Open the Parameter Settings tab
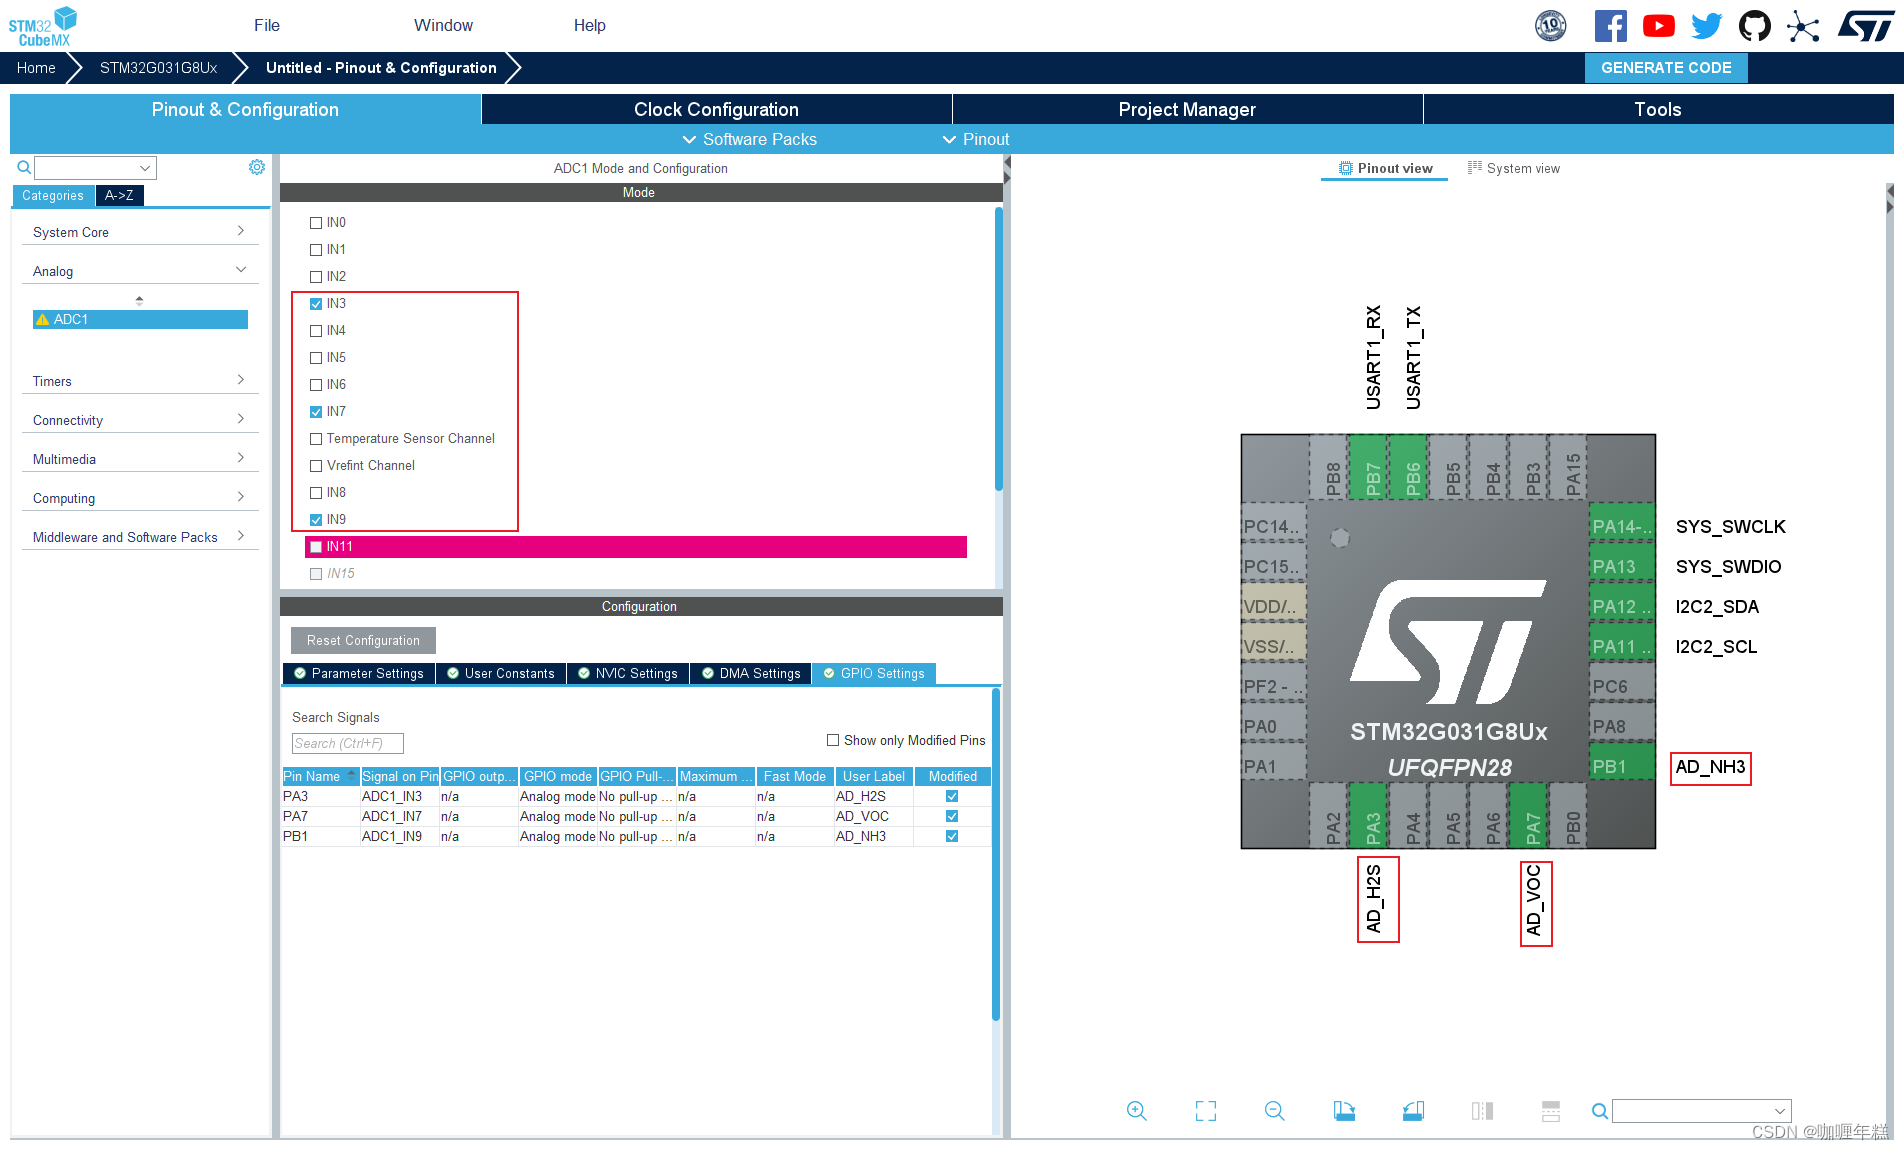 [359, 674]
